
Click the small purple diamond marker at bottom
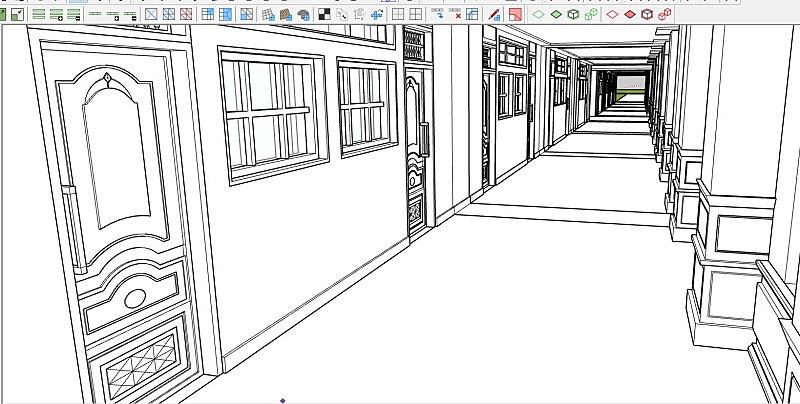[x=283, y=400]
